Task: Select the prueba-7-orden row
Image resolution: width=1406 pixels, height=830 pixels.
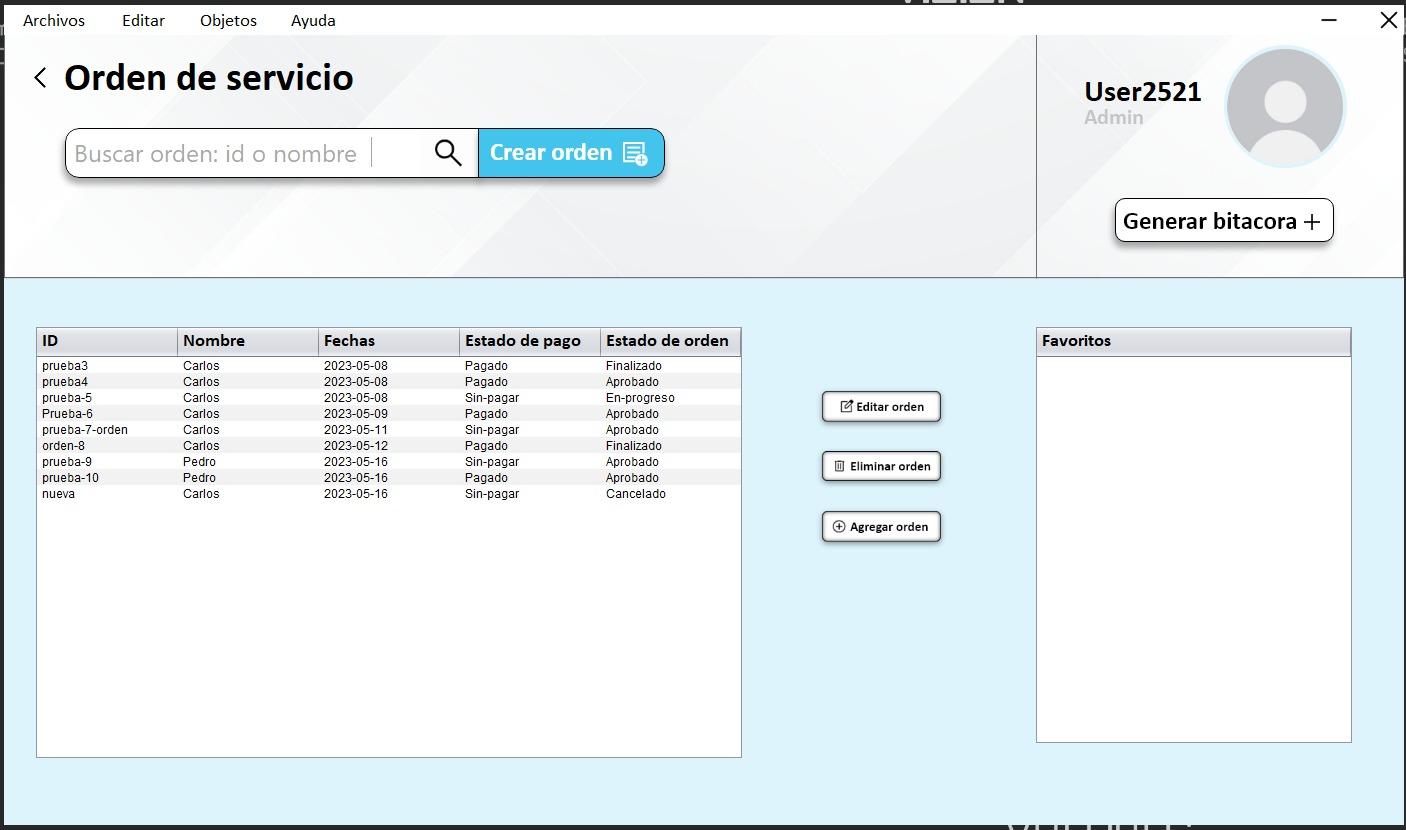Action: 389,430
